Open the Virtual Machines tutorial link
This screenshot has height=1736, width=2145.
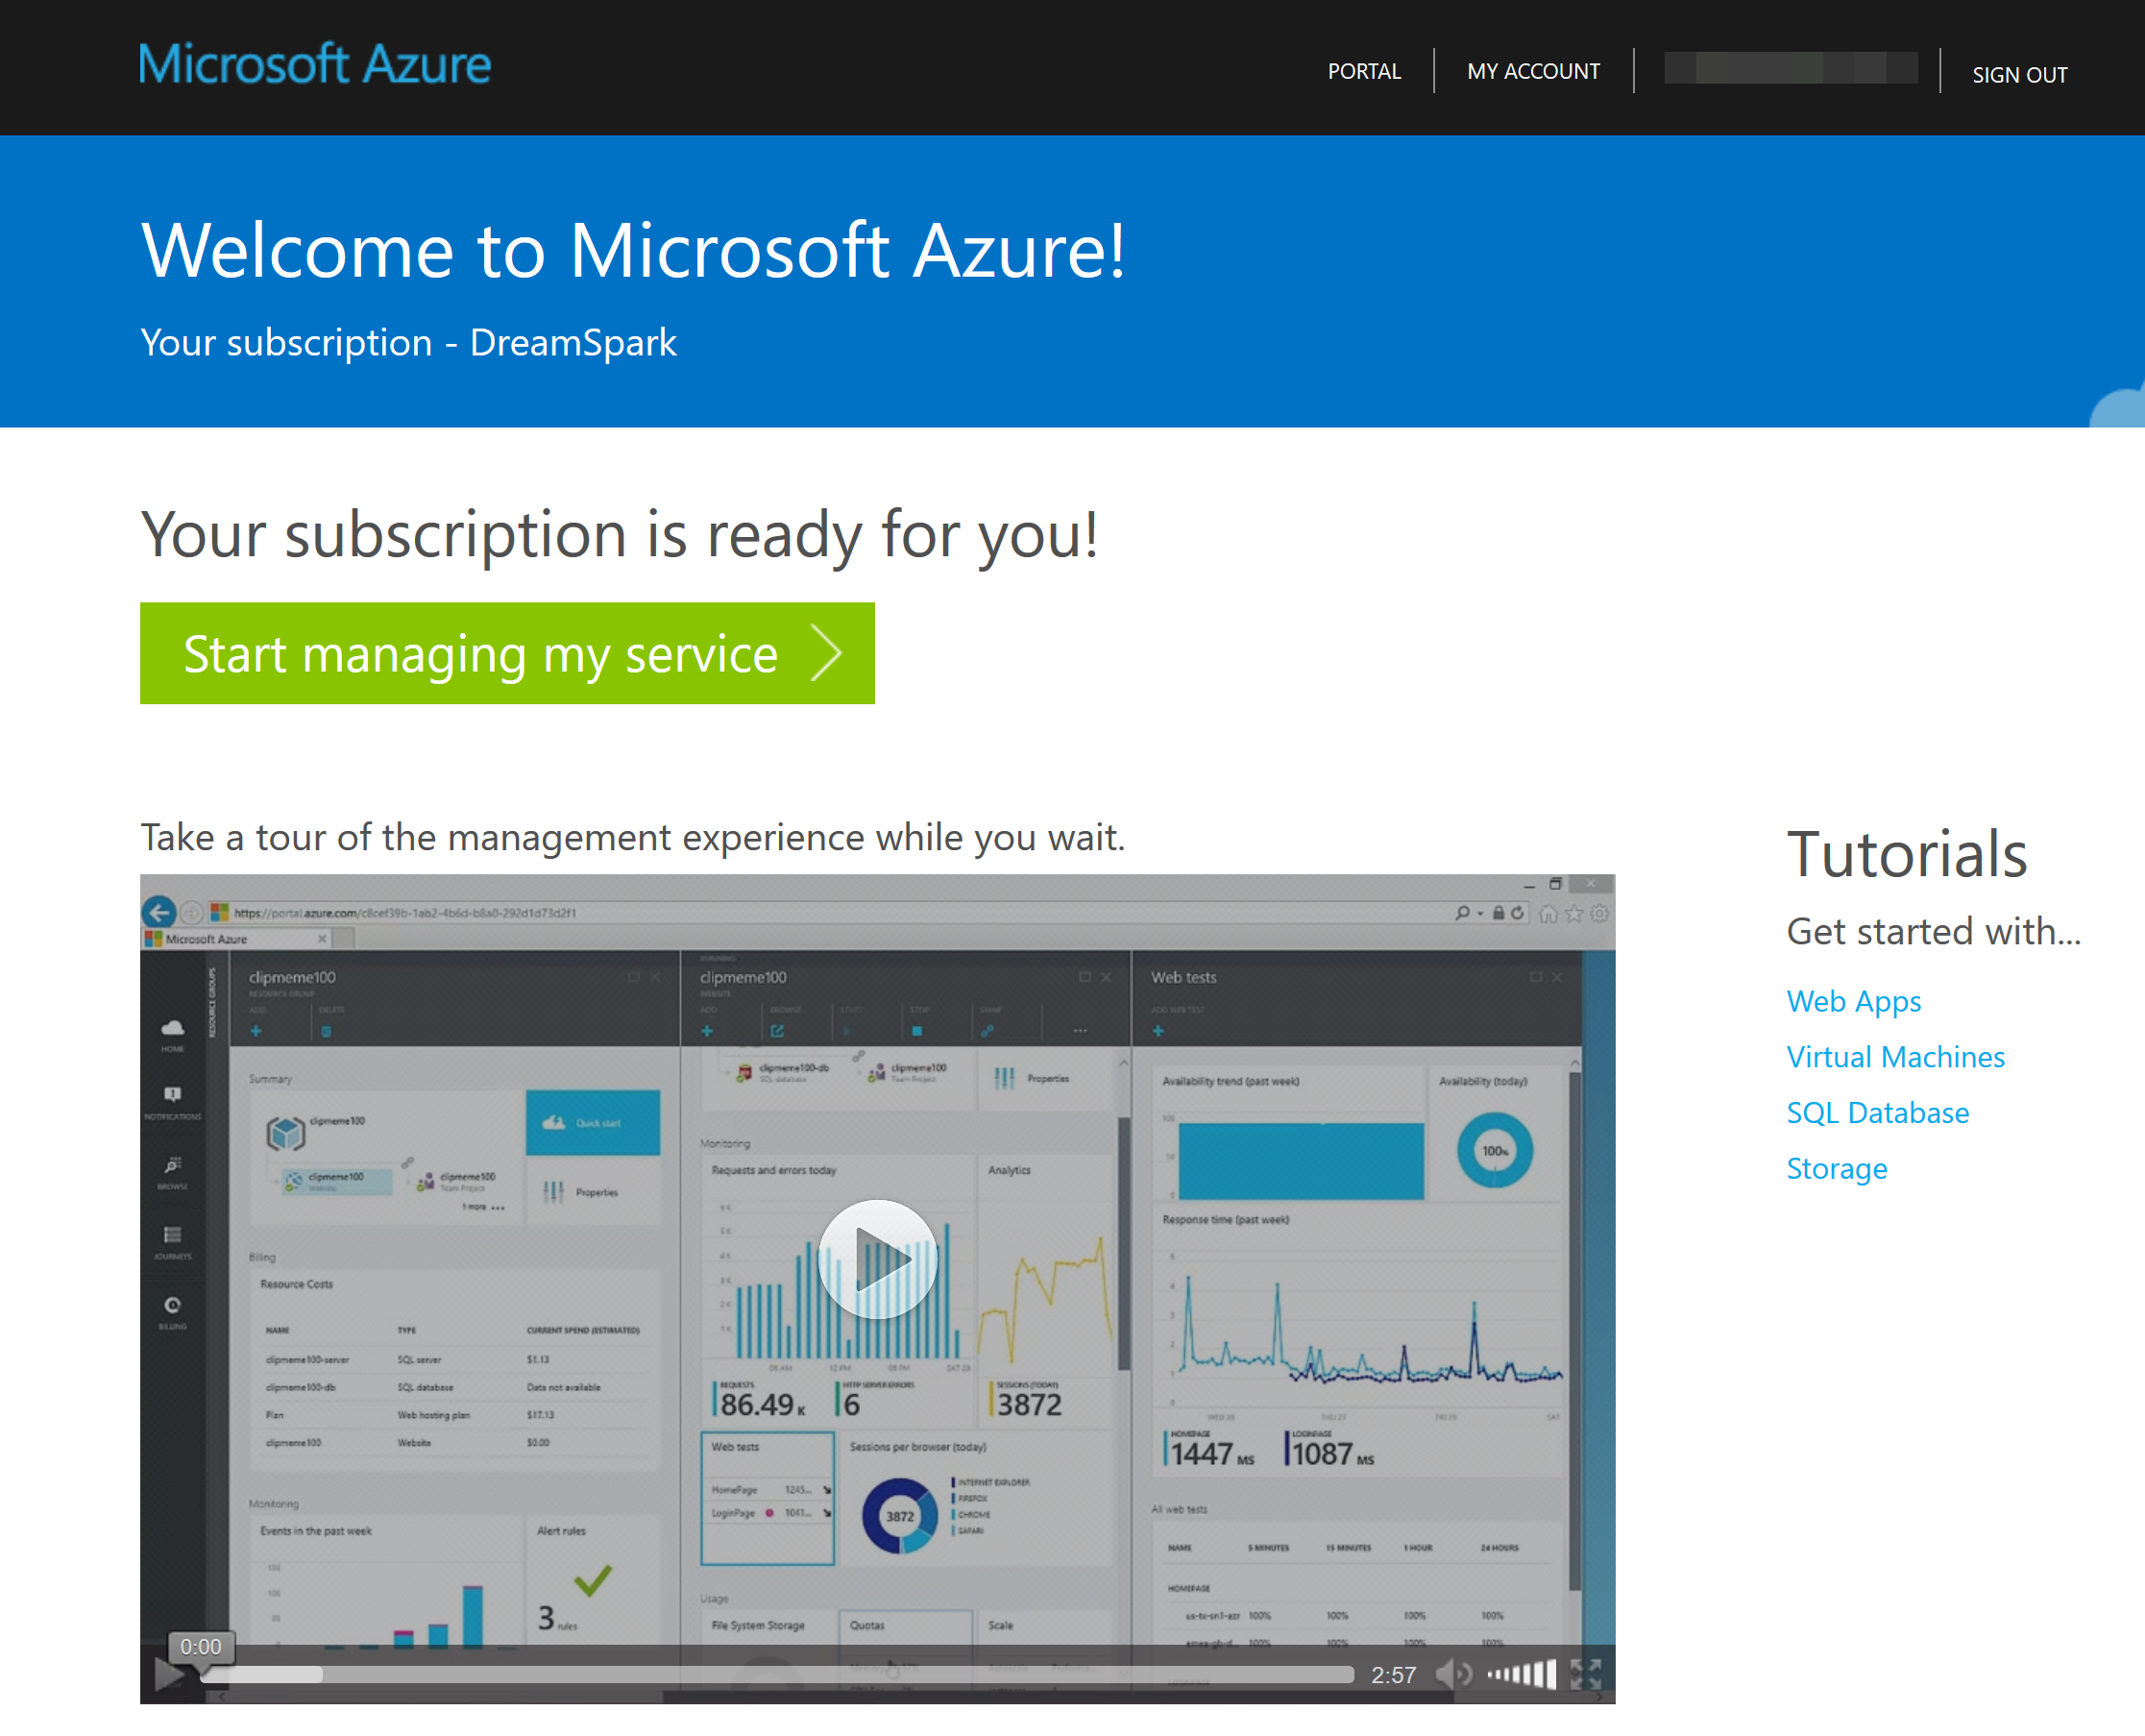pos(1895,1057)
